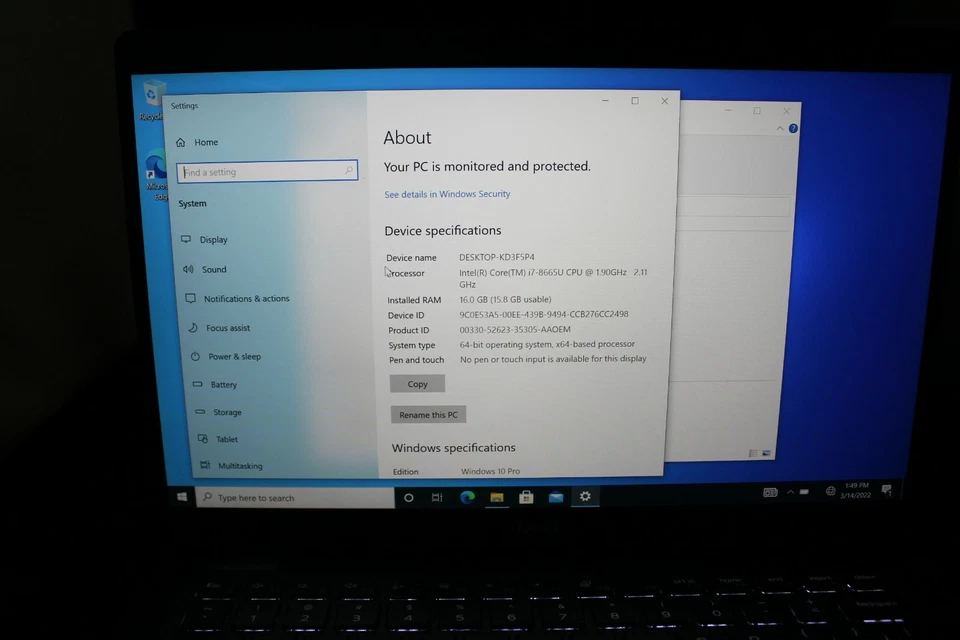Open Sound settings
This screenshot has width=960, height=640.
coord(205,269)
